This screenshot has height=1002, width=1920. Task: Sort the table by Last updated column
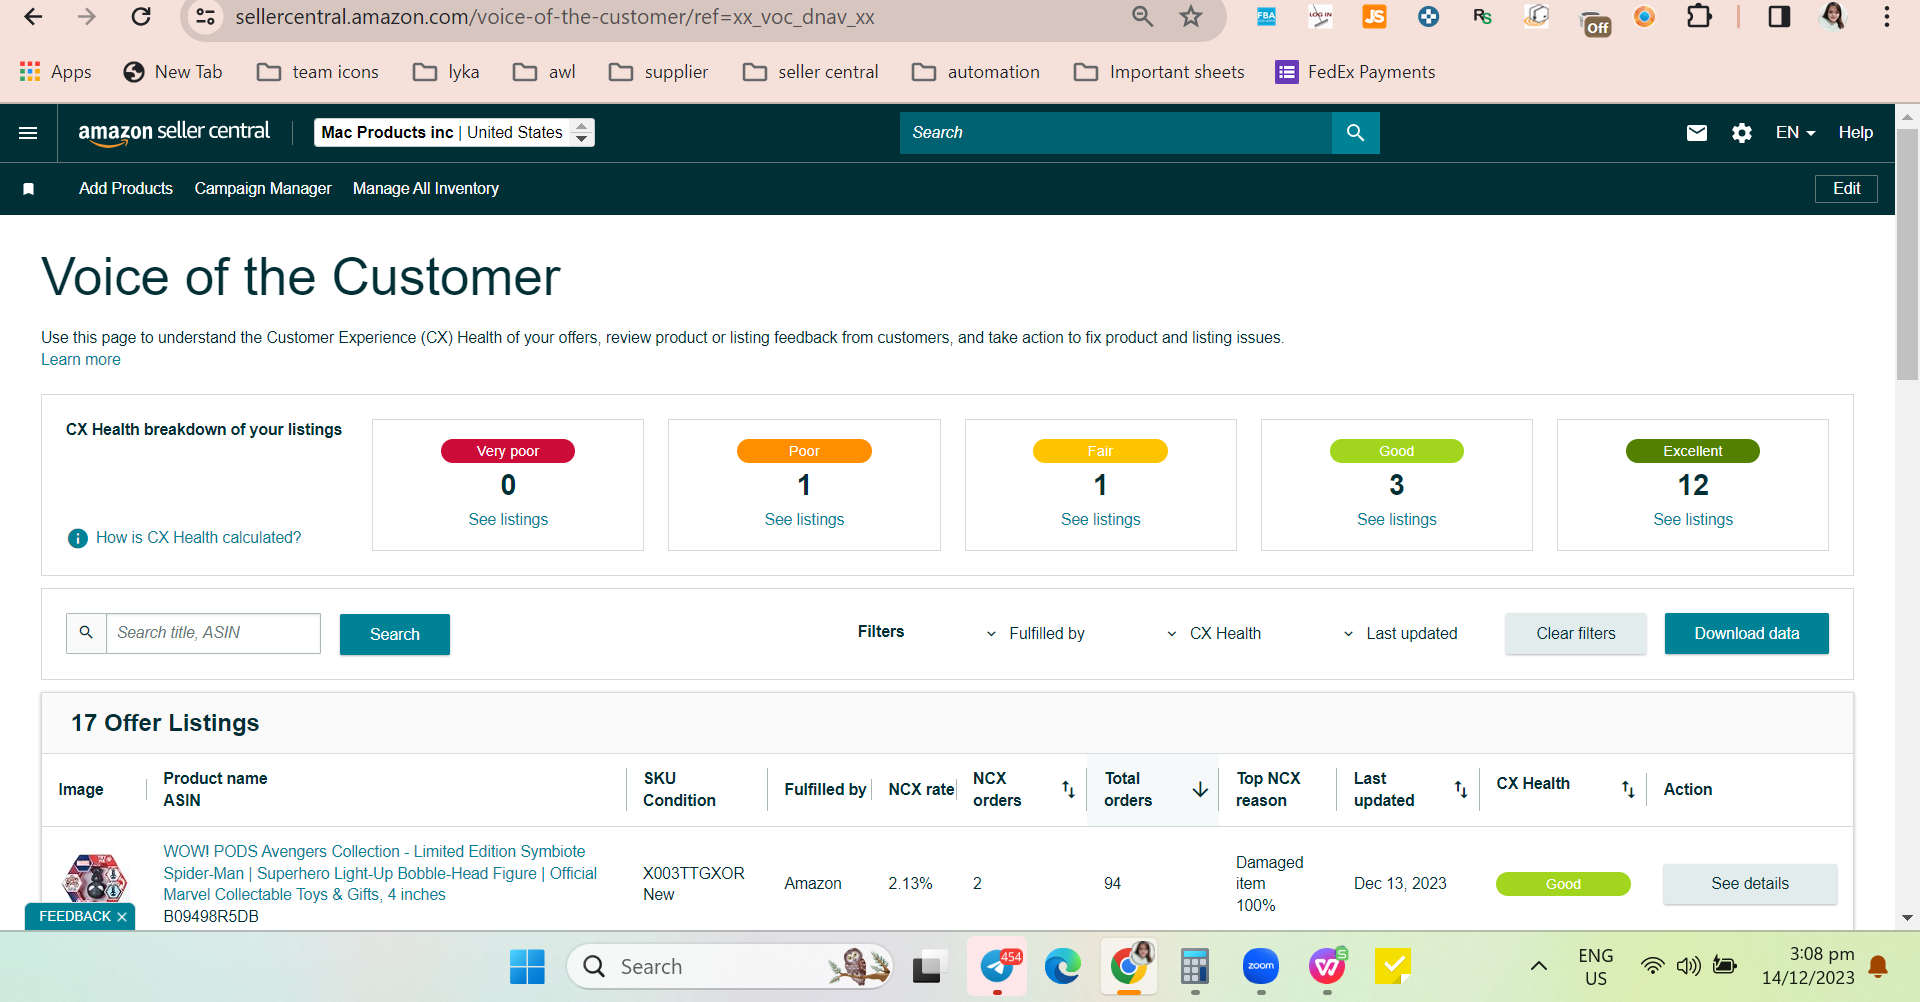(x=1461, y=789)
